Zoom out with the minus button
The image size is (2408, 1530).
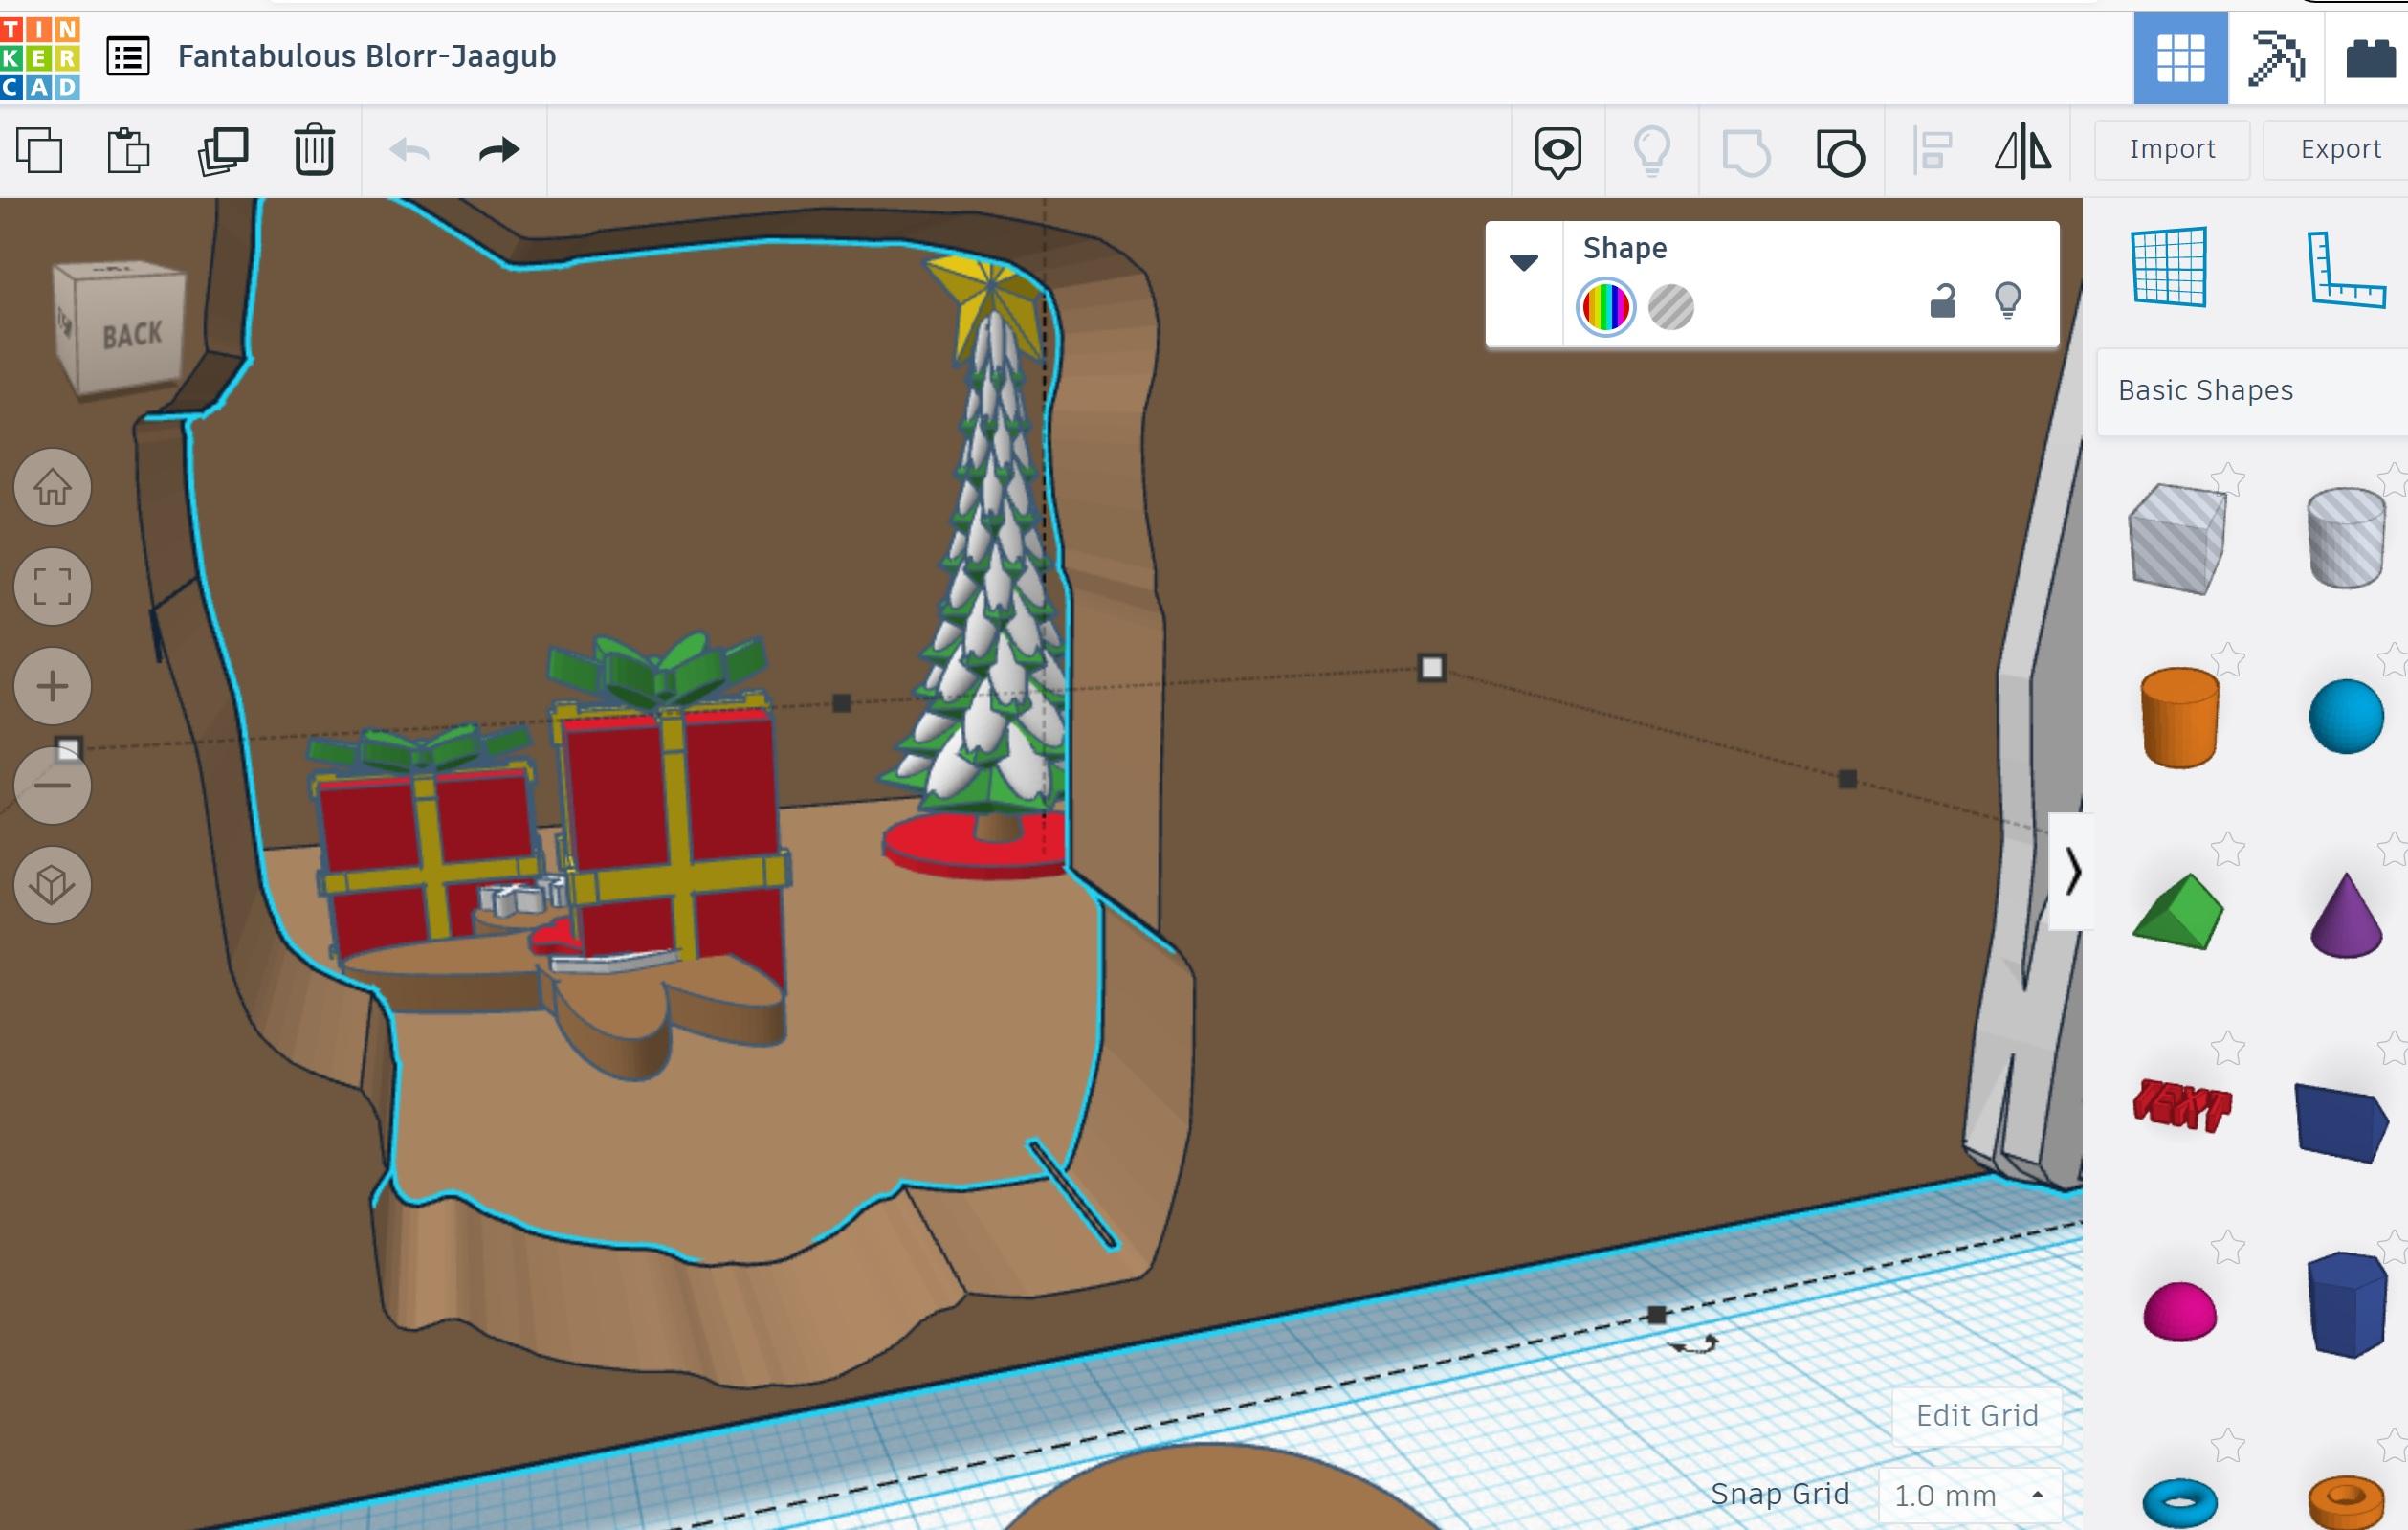[x=53, y=785]
